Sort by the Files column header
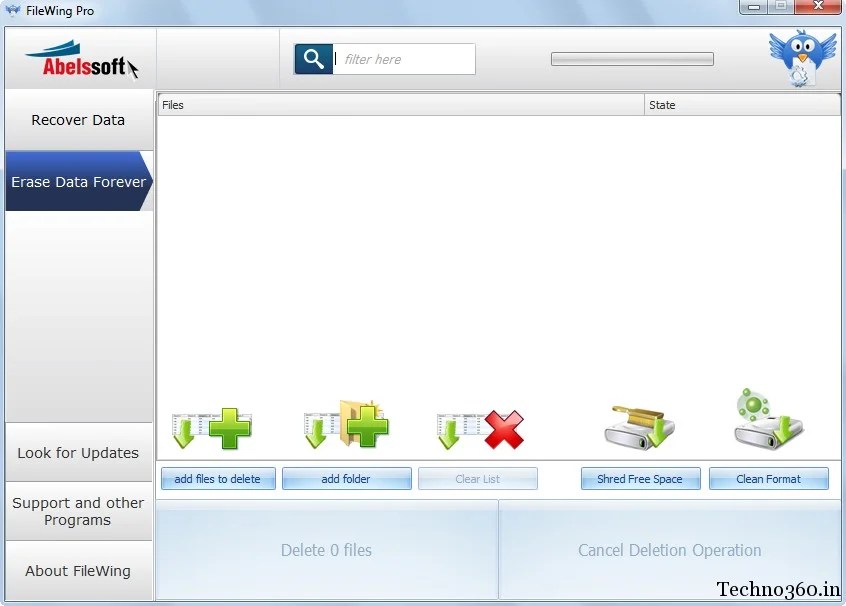Screen dimensions: 846x606 coord(401,105)
